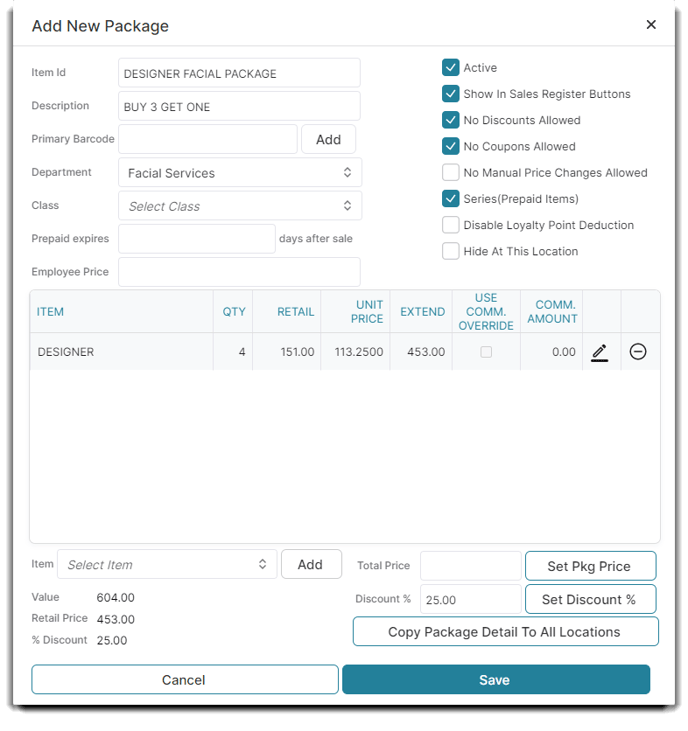The height and width of the screenshot is (731, 688).
Task: Focus the Total Price field
Action: [x=470, y=566]
